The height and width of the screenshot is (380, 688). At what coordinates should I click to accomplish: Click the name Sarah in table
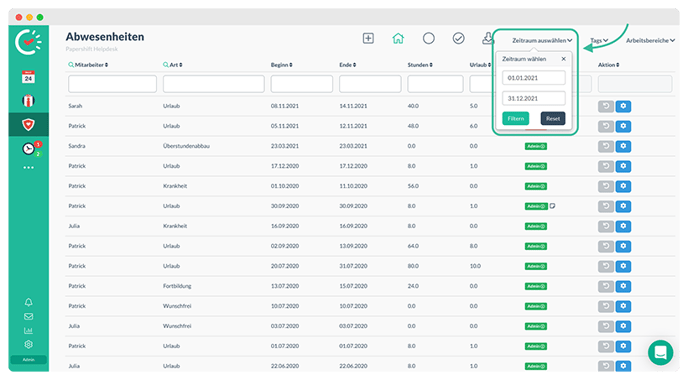tap(75, 106)
